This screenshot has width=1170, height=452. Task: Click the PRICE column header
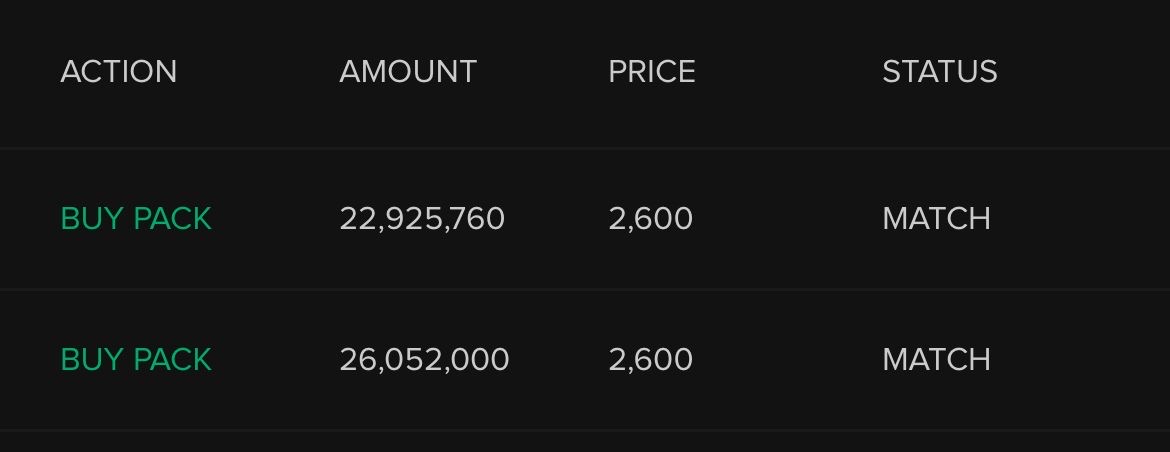pyautogui.click(x=651, y=72)
